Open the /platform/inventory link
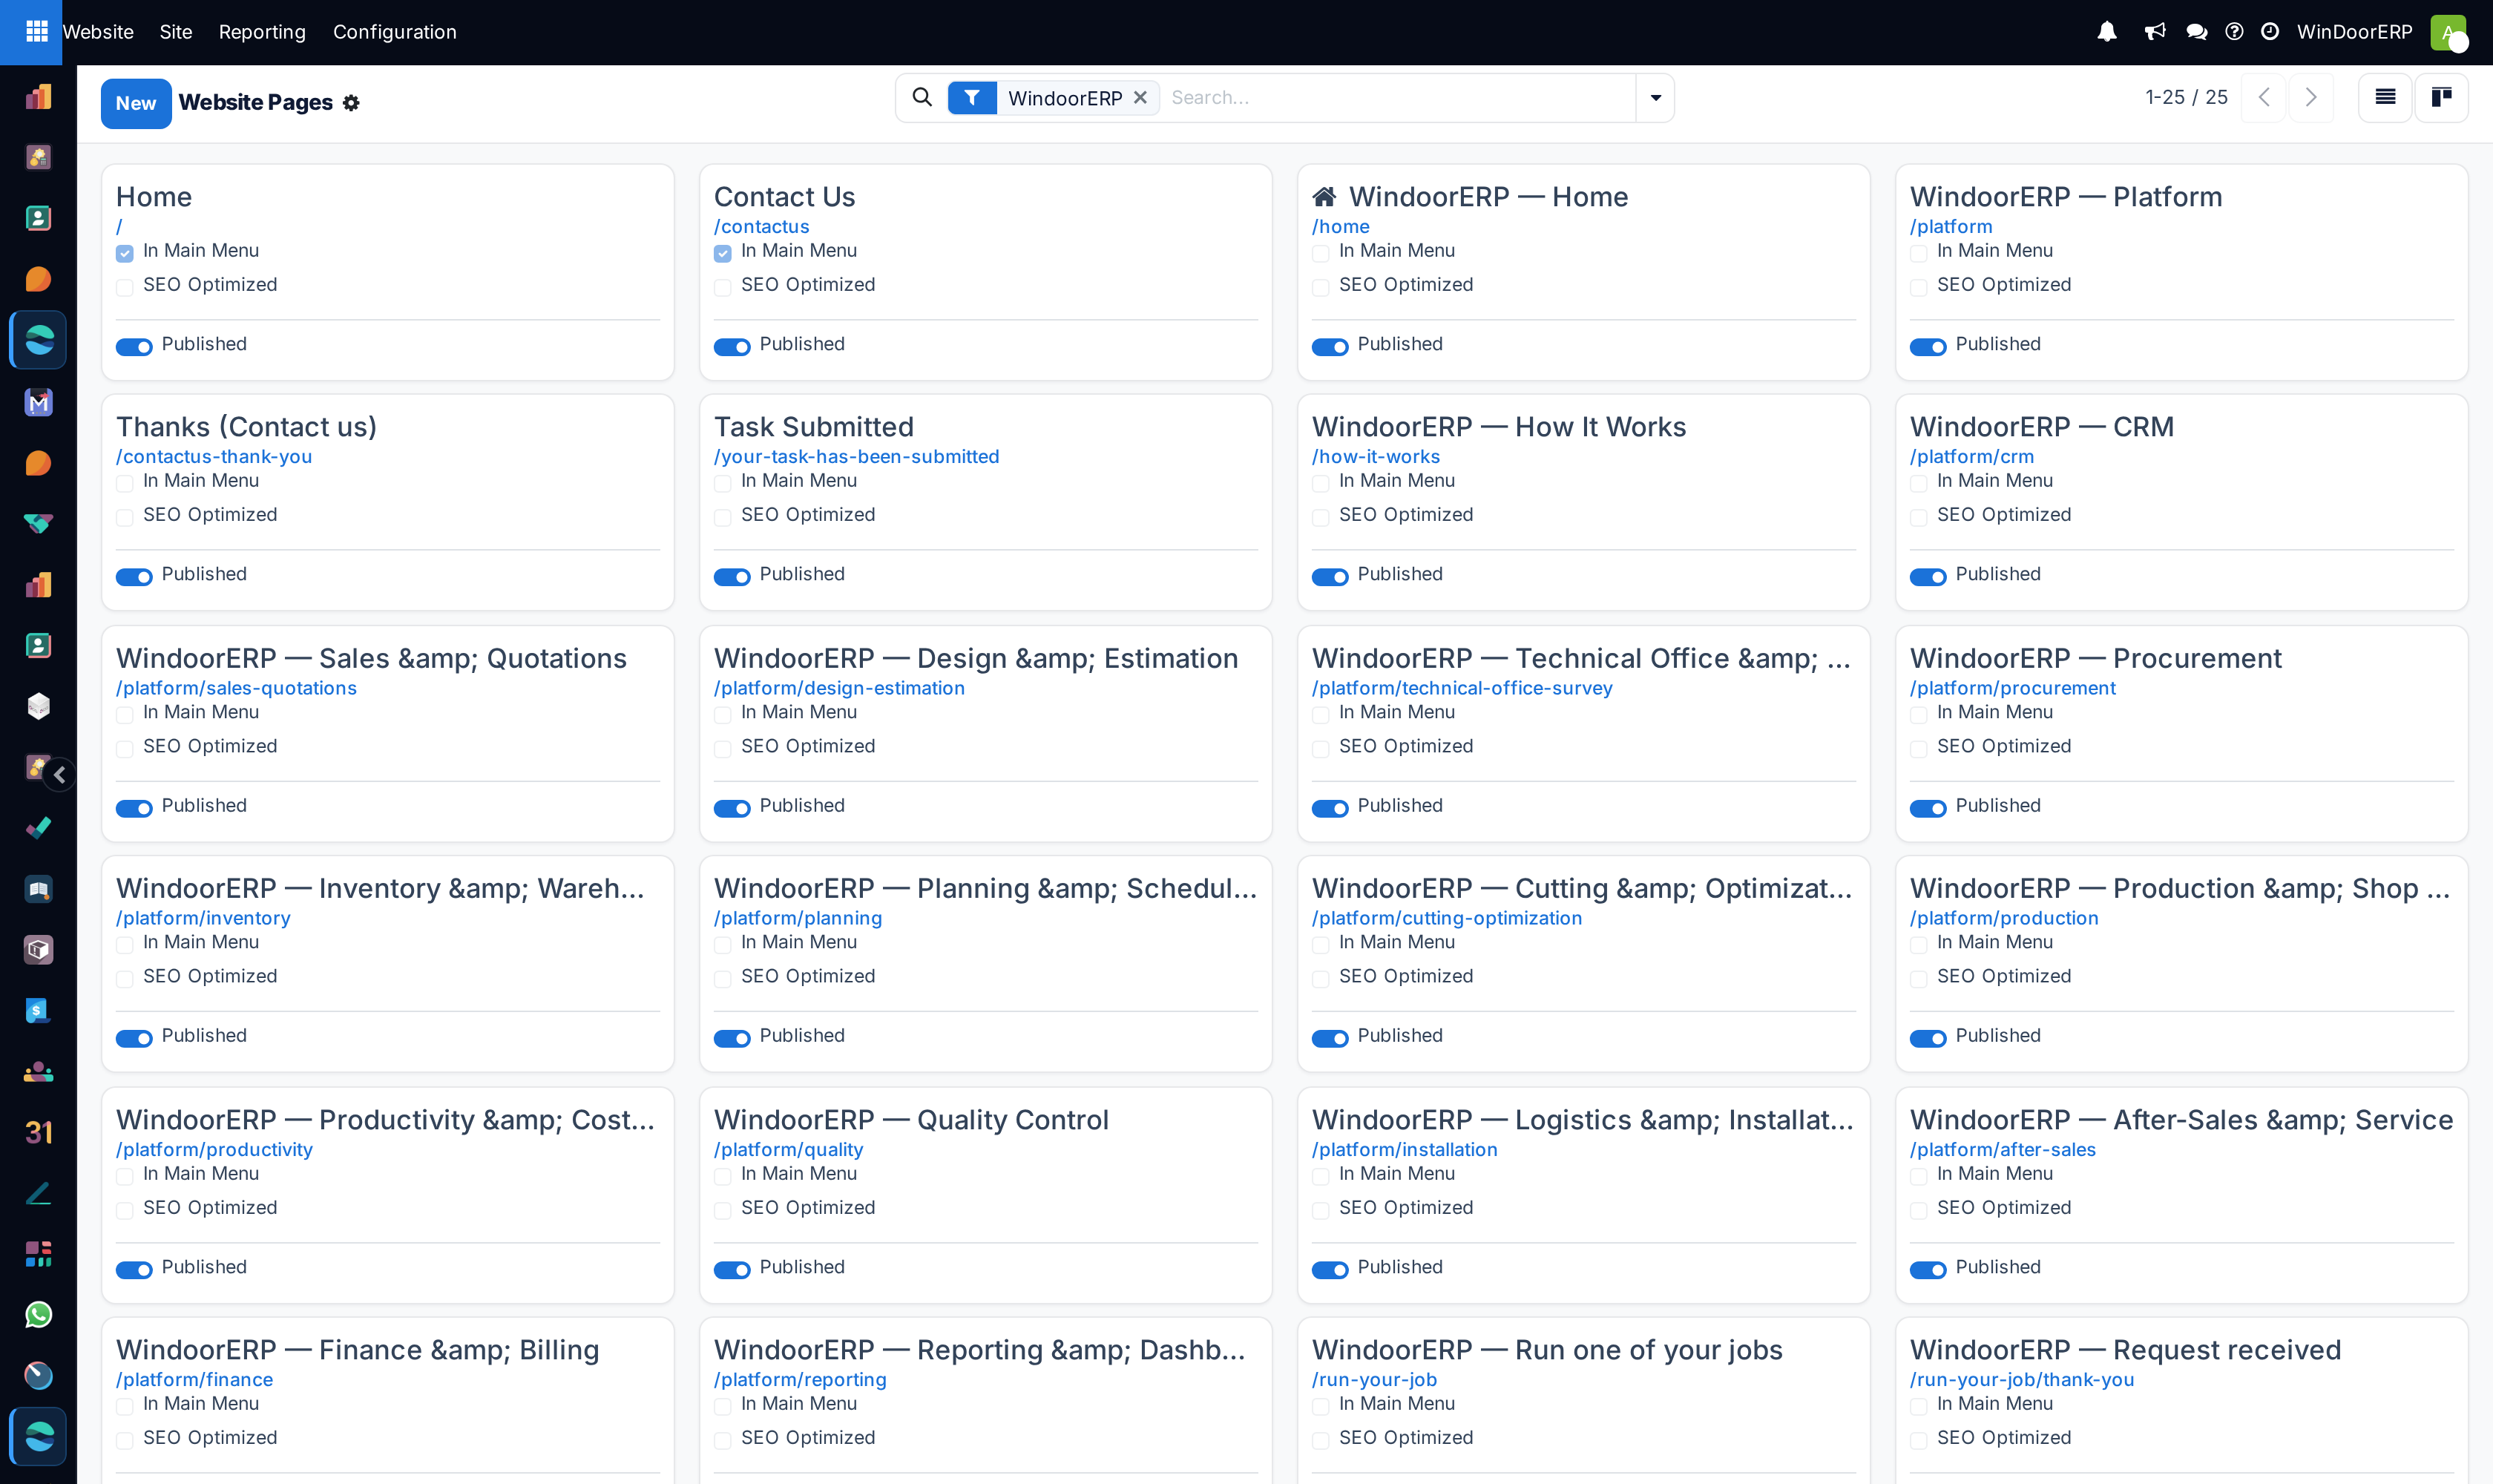 204,918
